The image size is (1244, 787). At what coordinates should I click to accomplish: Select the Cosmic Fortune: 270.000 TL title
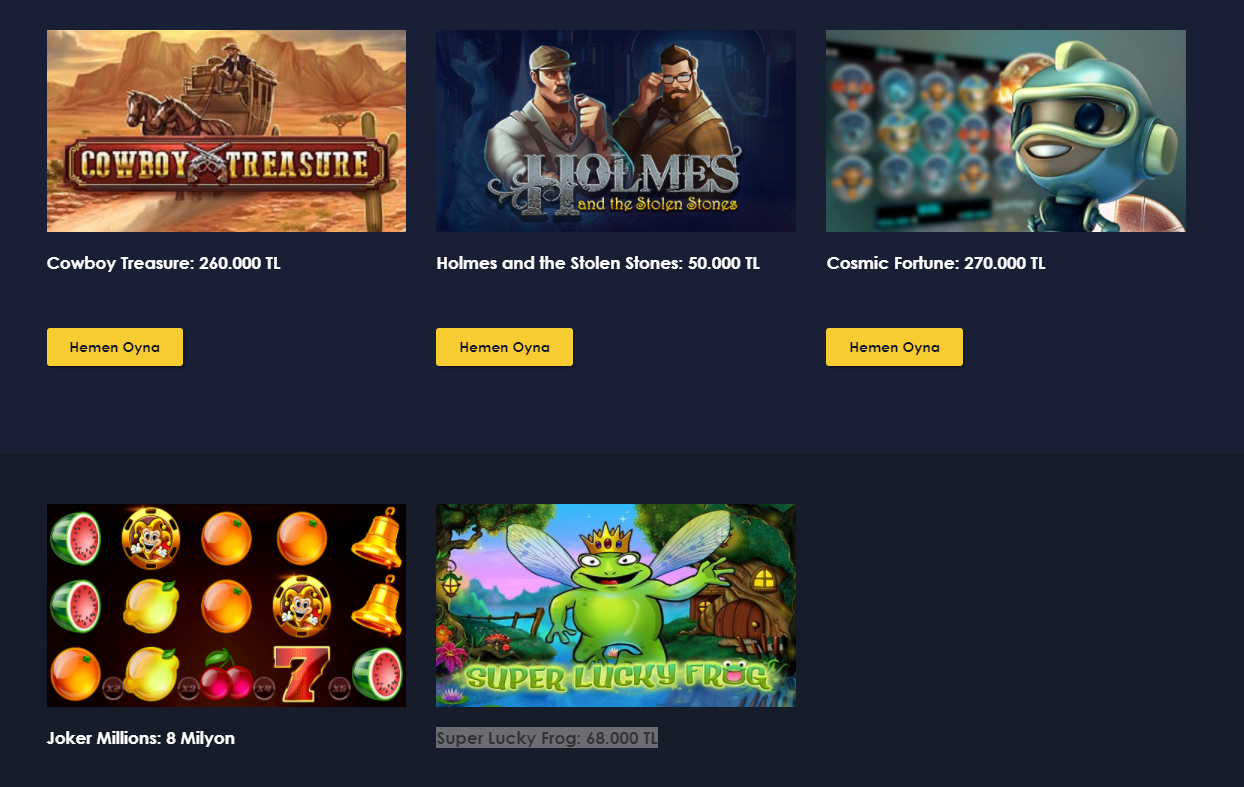click(x=936, y=263)
